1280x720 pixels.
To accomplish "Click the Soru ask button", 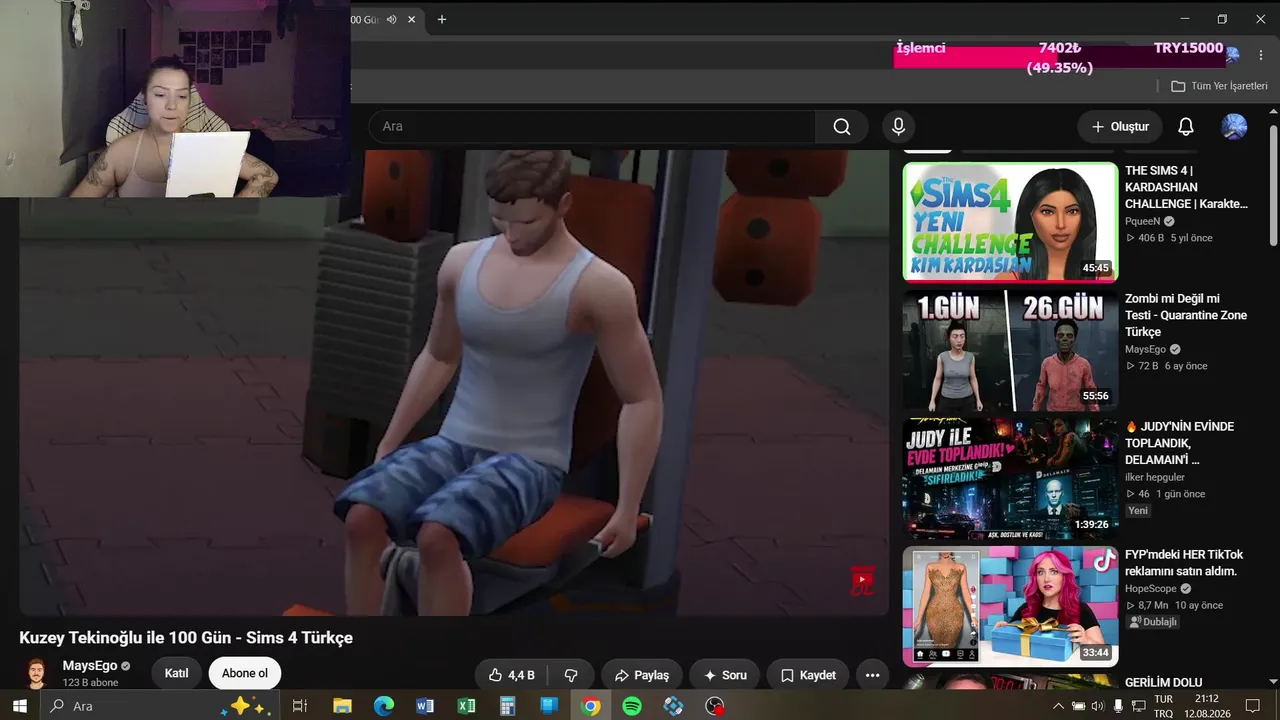I will coord(725,675).
